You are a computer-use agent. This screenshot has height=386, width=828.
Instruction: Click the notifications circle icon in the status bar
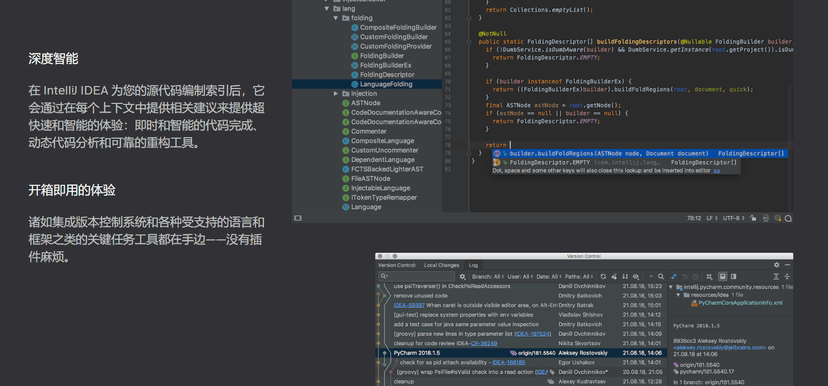coord(788,218)
